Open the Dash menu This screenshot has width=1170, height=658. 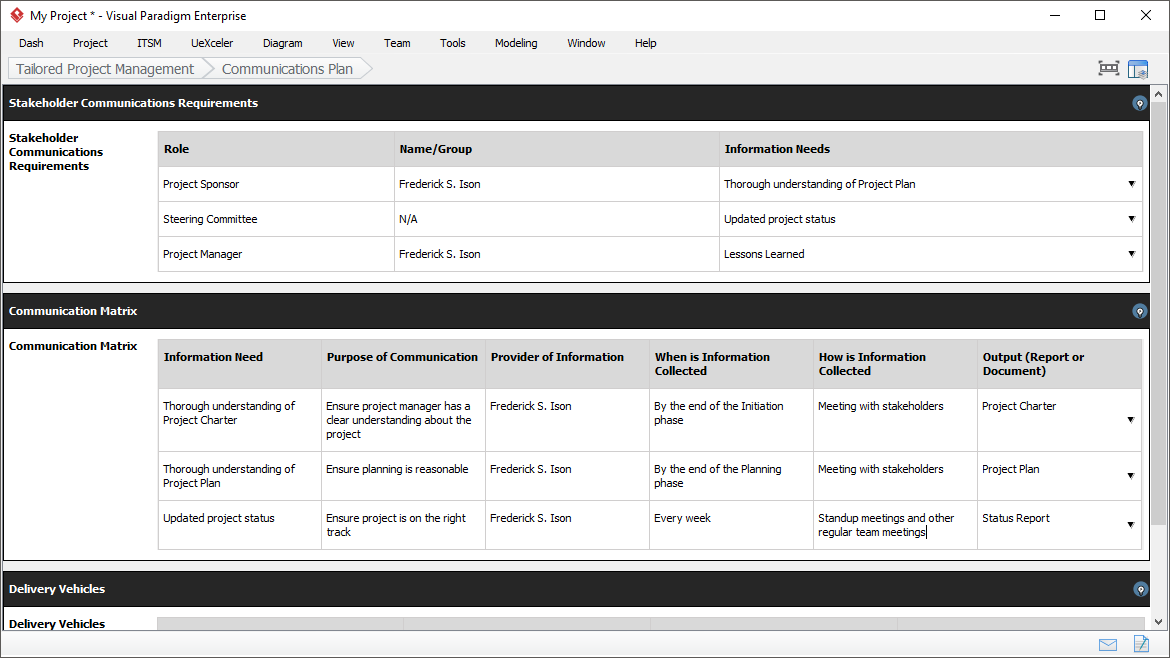pos(31,43)
